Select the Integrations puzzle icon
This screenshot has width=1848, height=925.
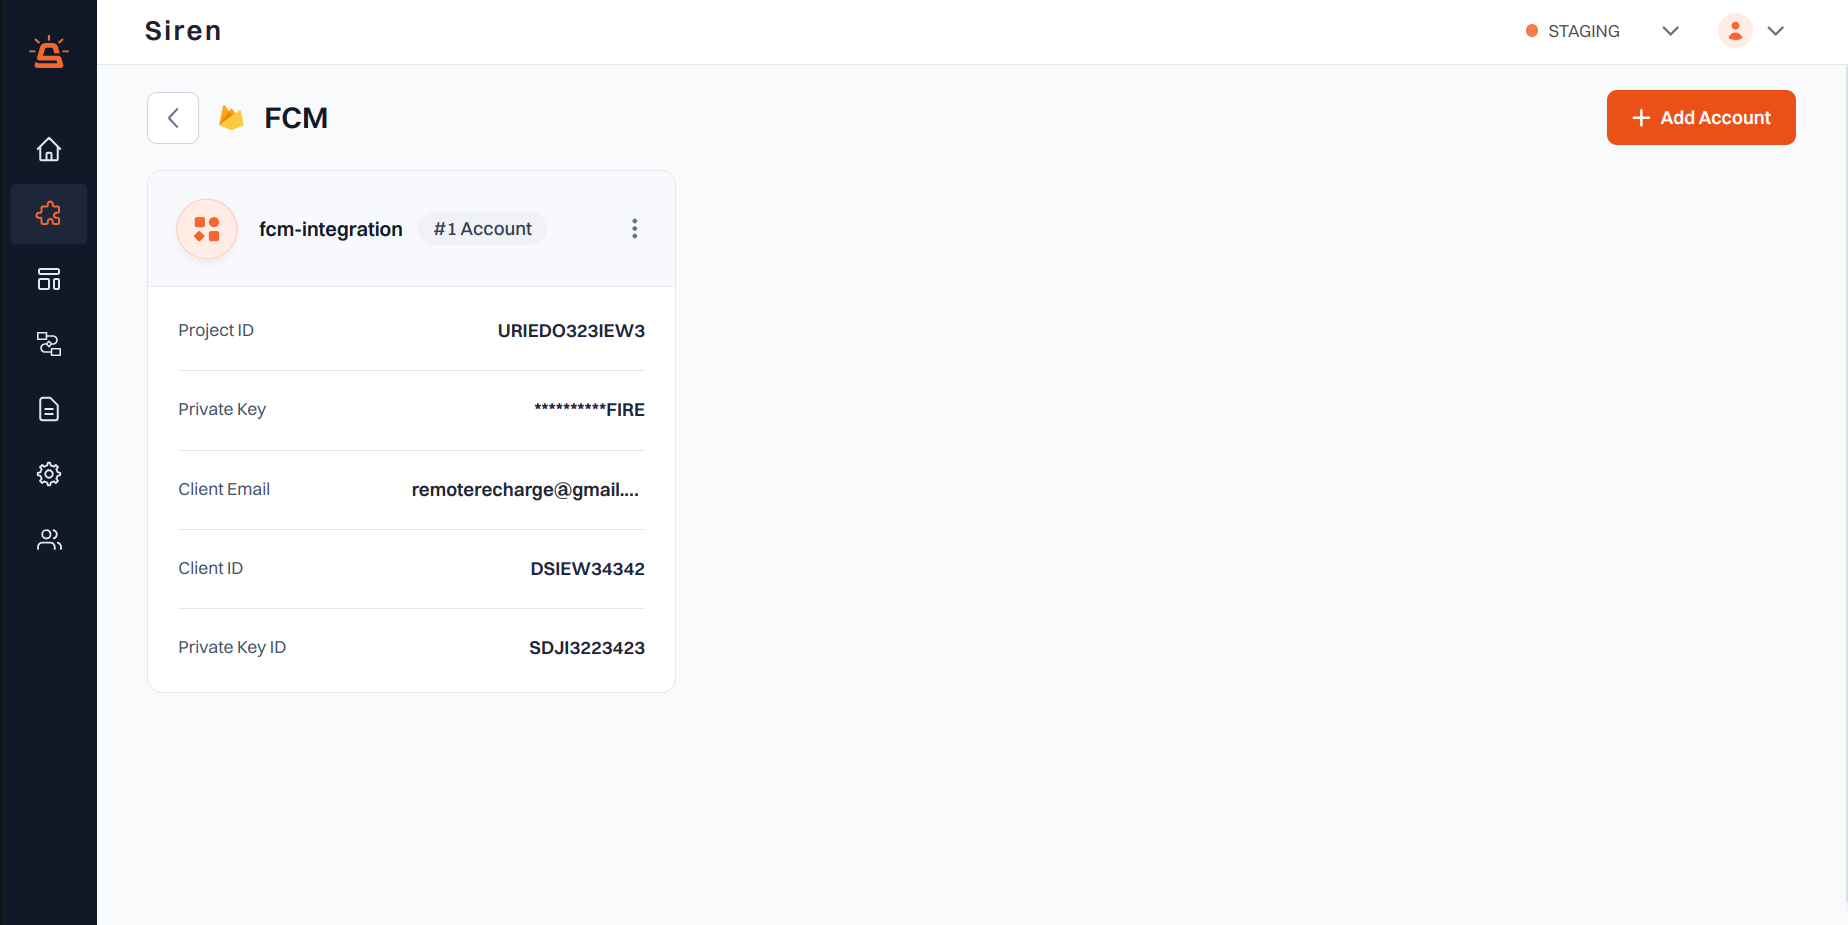click(49, 214)
